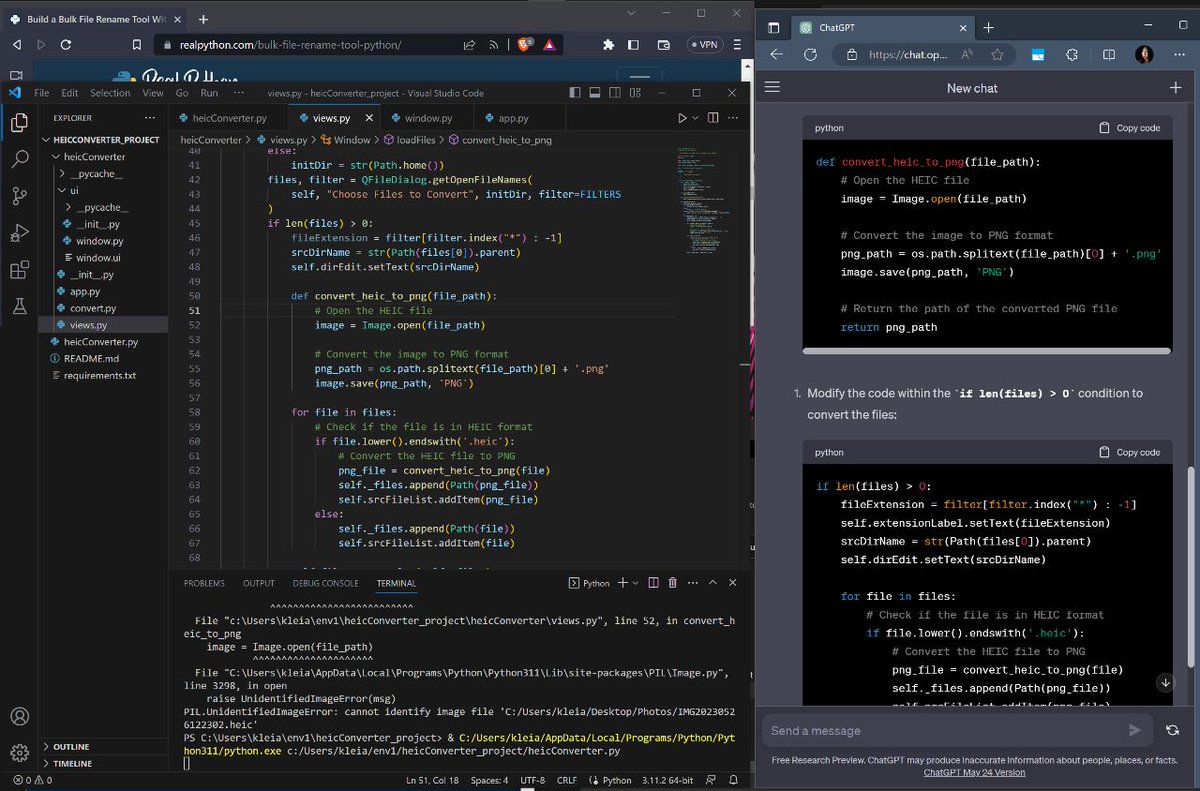Image resolution: width=1200 pixels, height=791 pixels.
Task: Expand the OUTLINE section
Action: point(46,747)
